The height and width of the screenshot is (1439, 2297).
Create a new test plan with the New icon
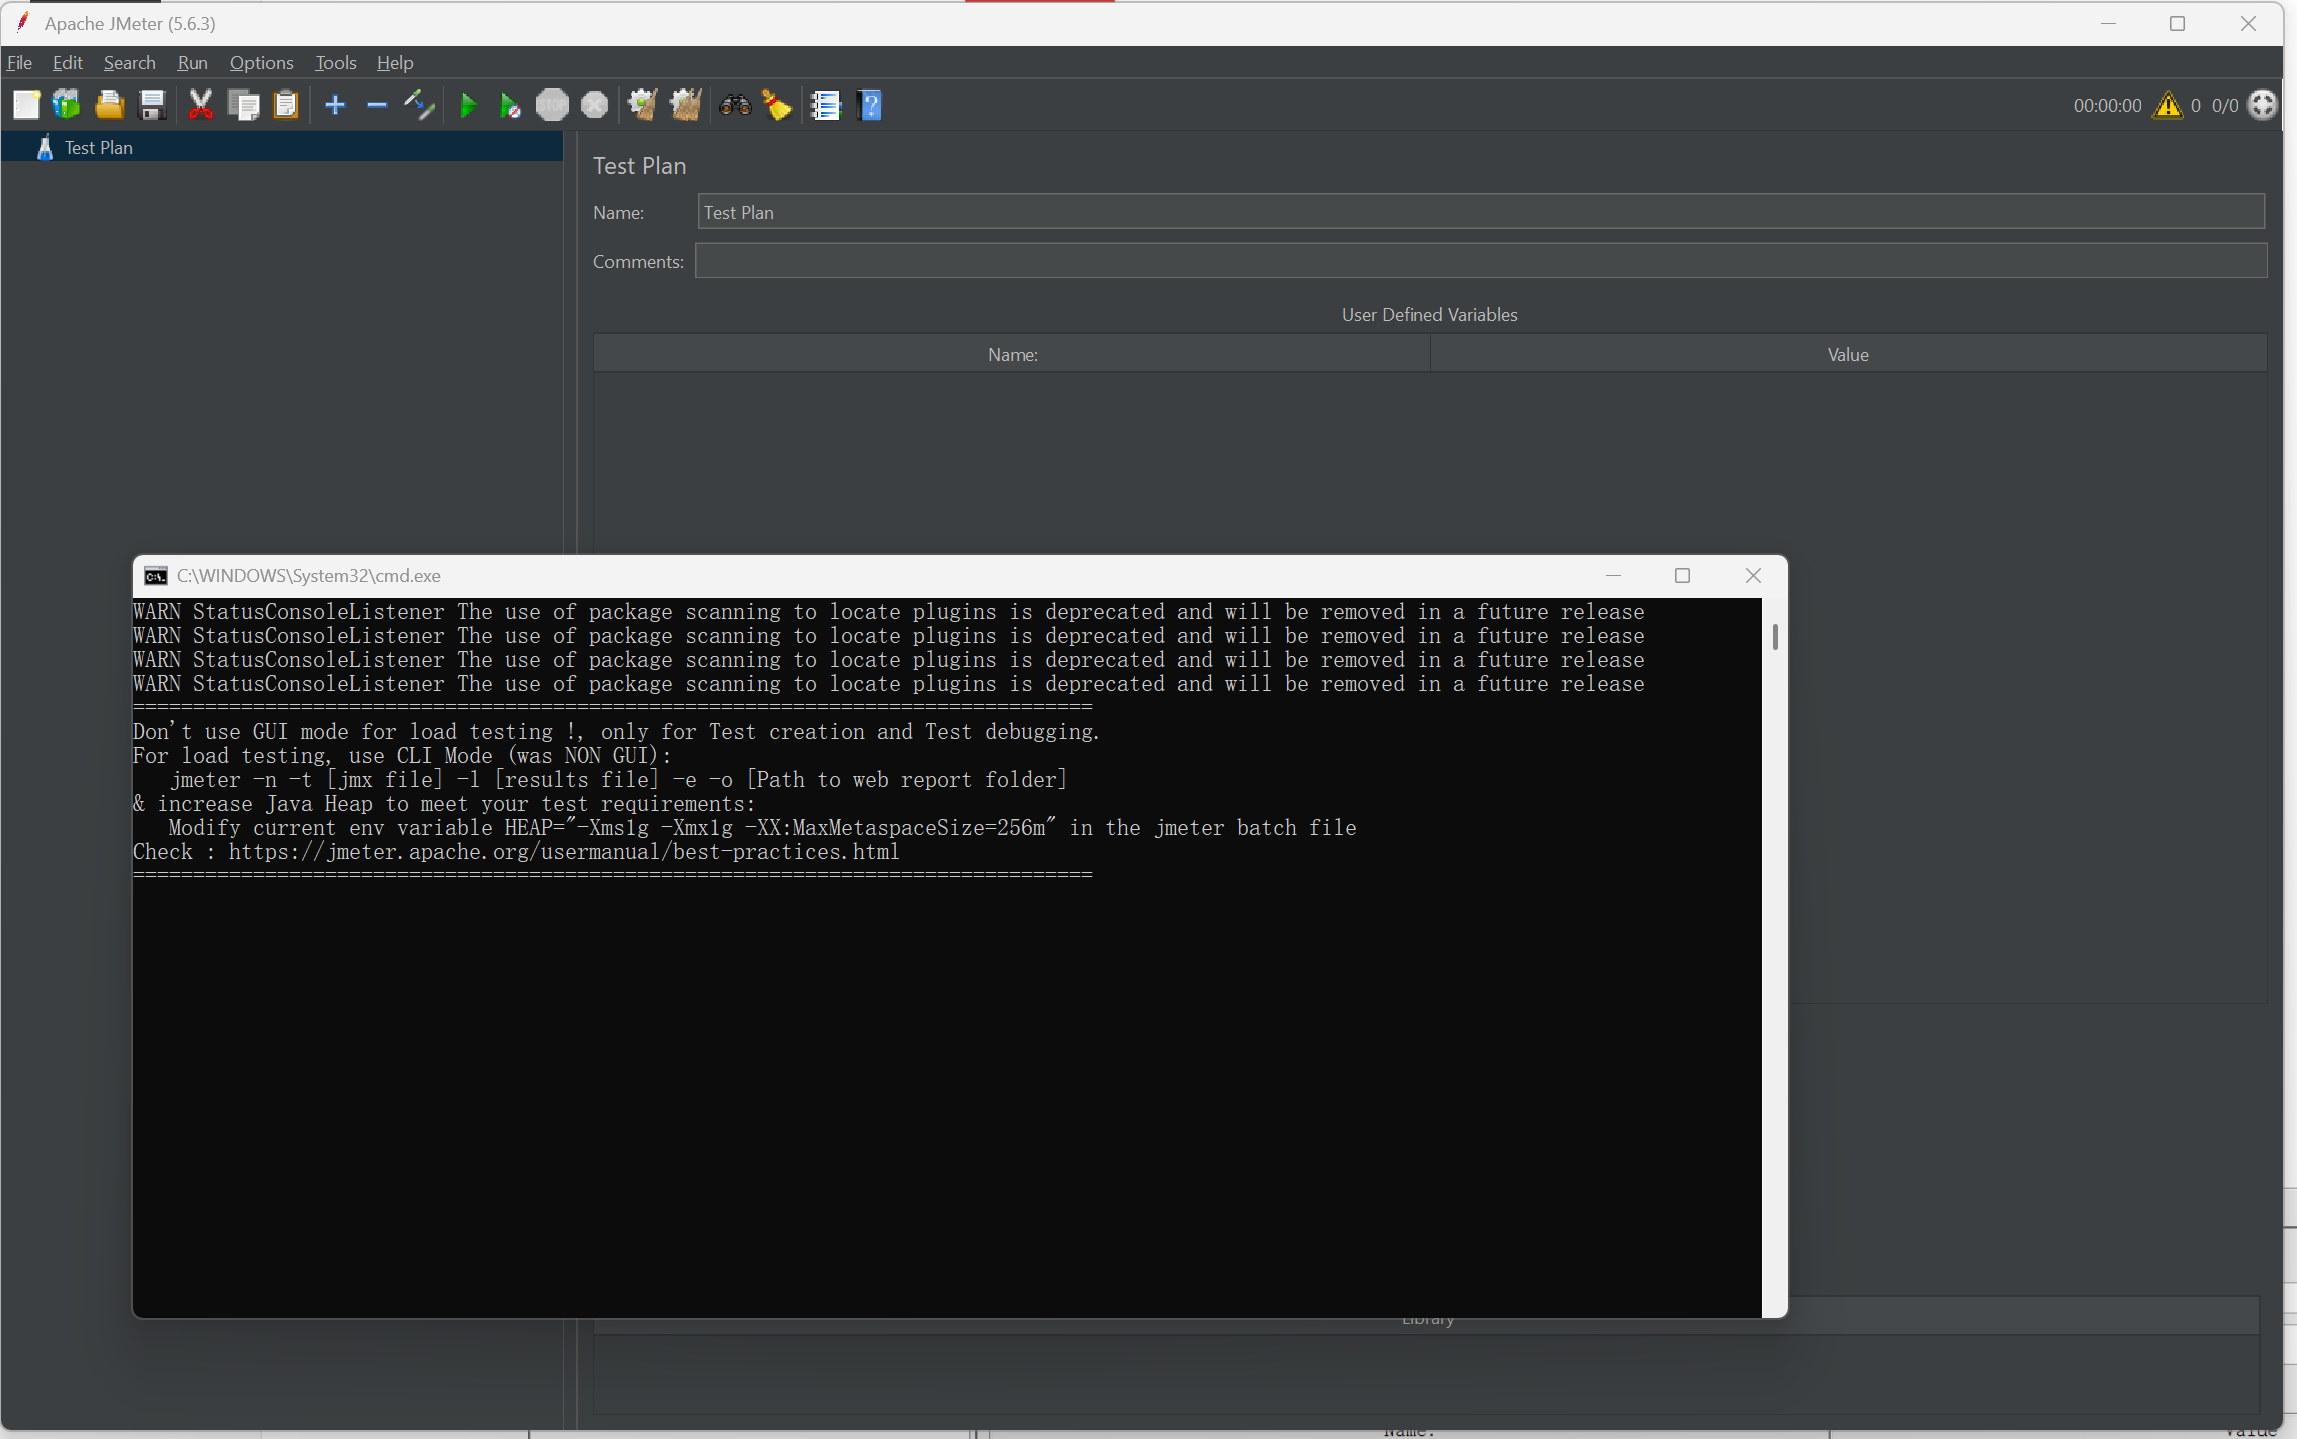(x=26, y=105)
